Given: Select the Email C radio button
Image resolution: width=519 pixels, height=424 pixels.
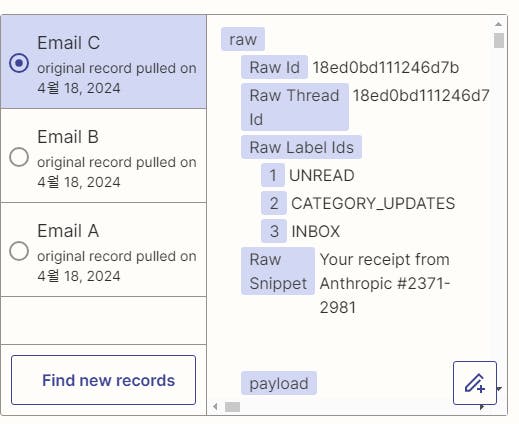Looking at the screenshot, I should [19, 63].
